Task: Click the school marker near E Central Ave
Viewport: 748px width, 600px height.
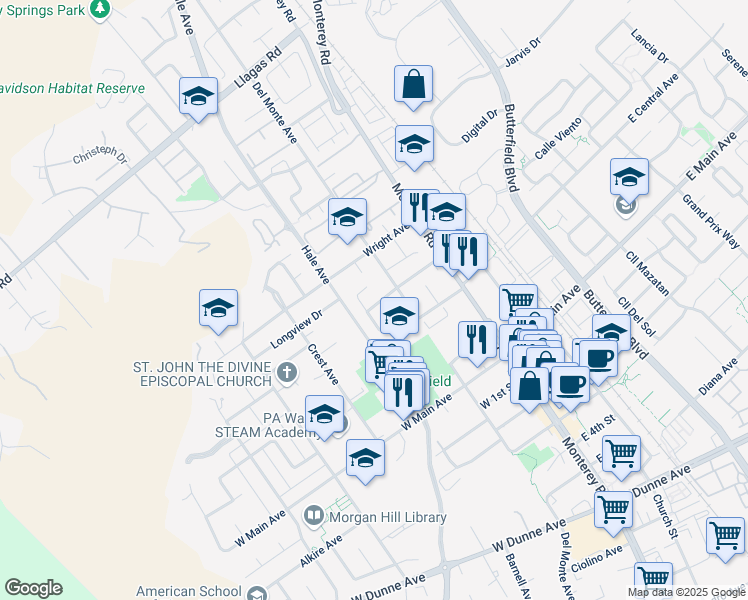Action: [629, 178]
